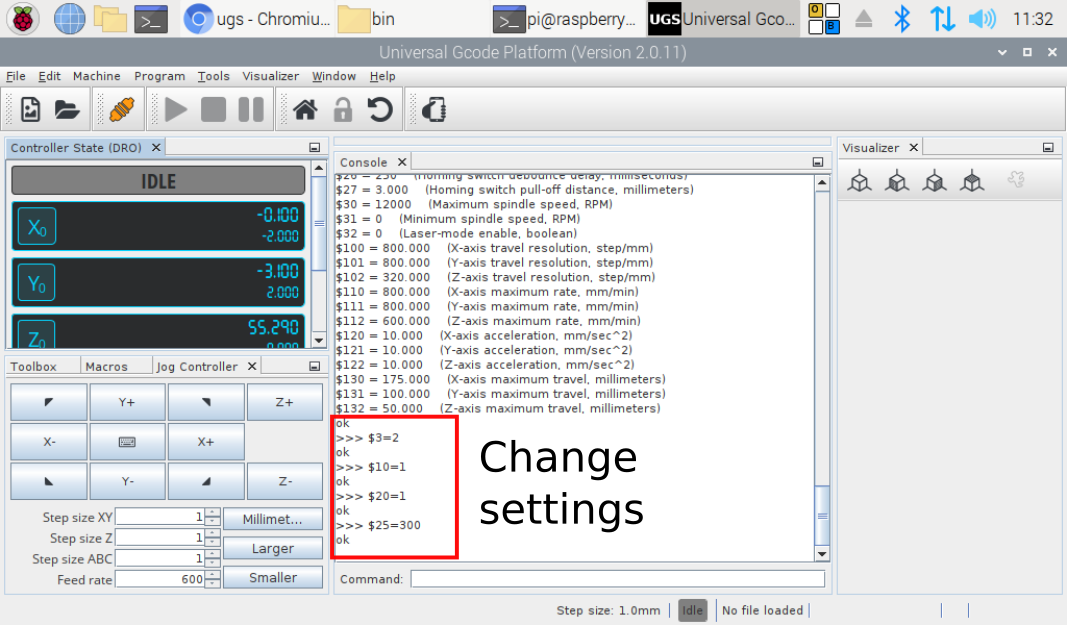Jog diagonally down-right with arrow button
The image size is (1067, 625).
[206, 481]
